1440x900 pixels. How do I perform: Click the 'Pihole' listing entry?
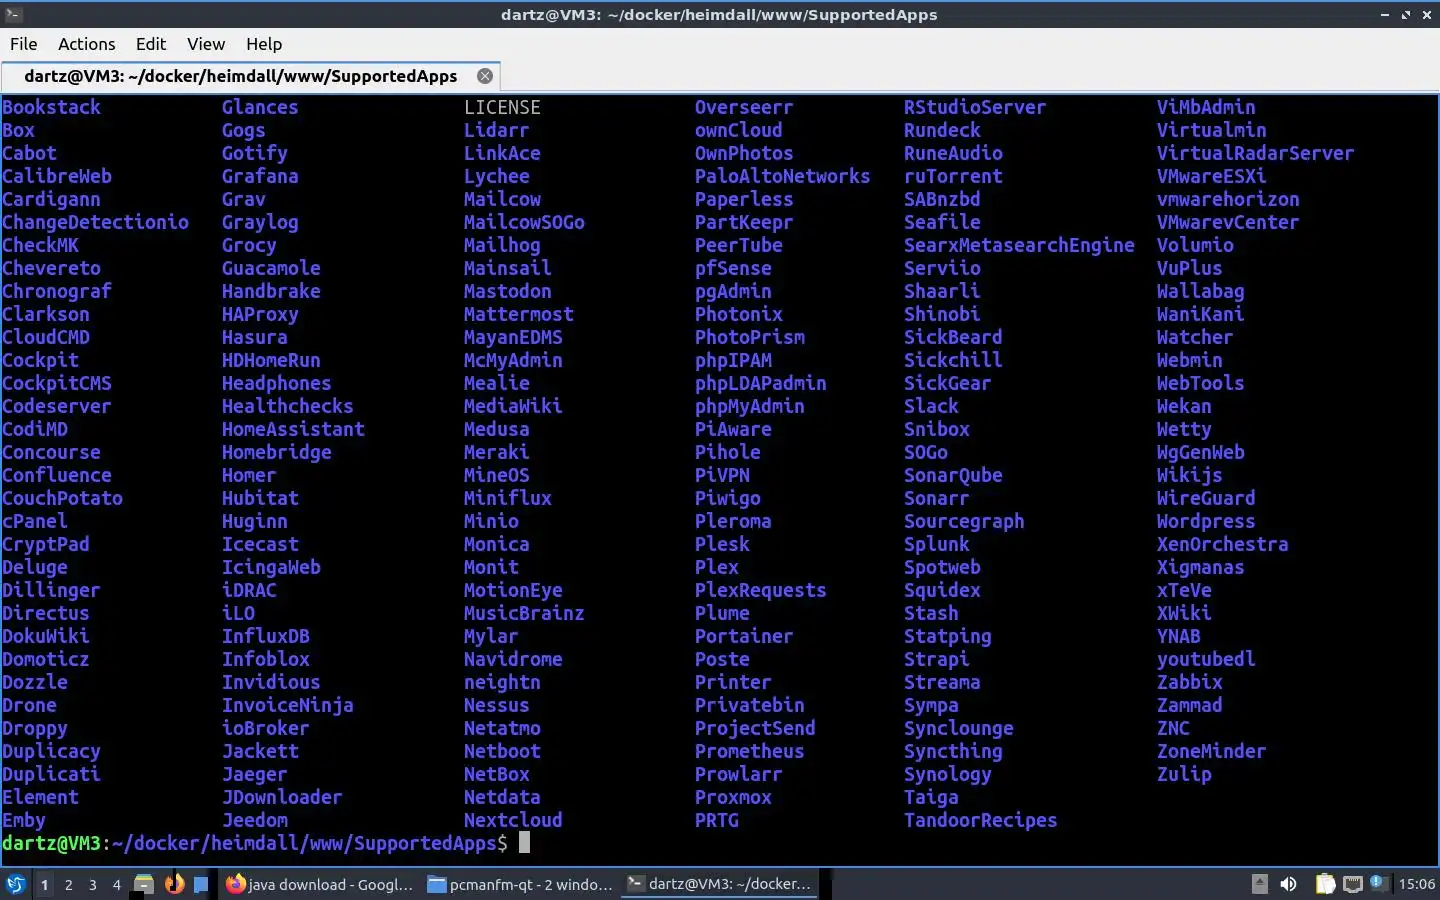pyautogui.click(x=728, y=452)
